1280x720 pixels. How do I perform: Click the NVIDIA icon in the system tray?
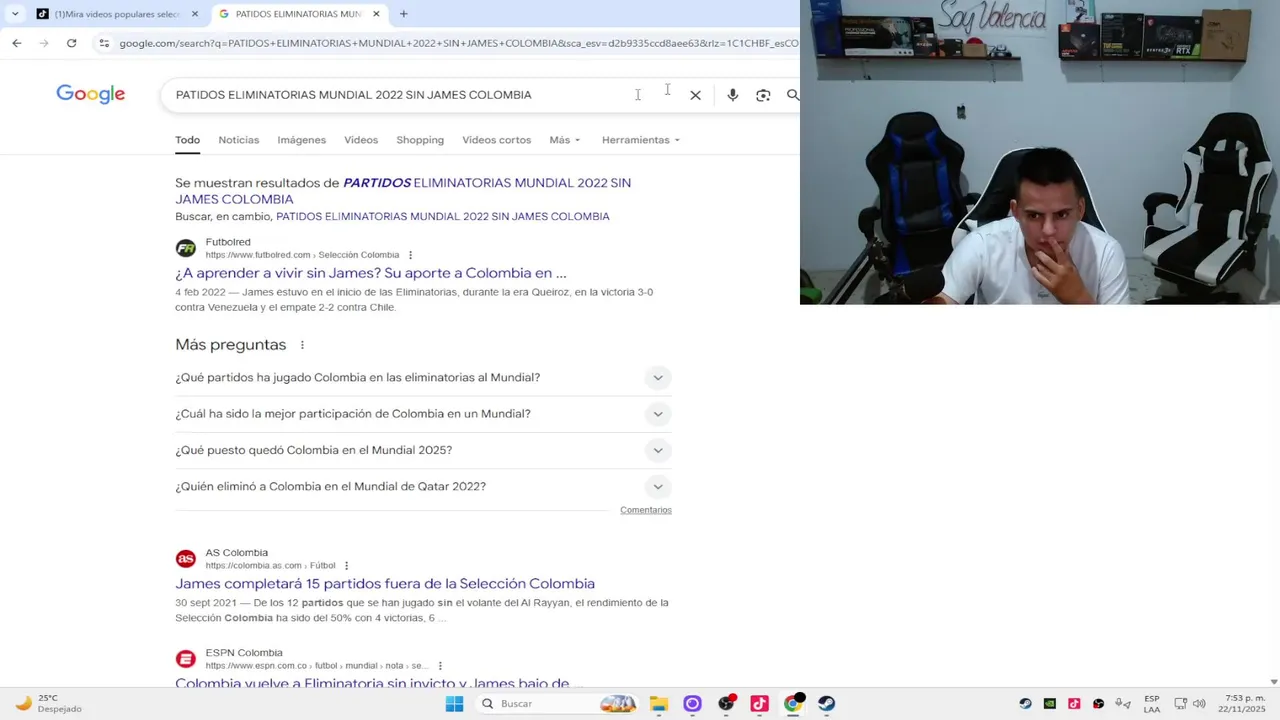click(1049, 704)
